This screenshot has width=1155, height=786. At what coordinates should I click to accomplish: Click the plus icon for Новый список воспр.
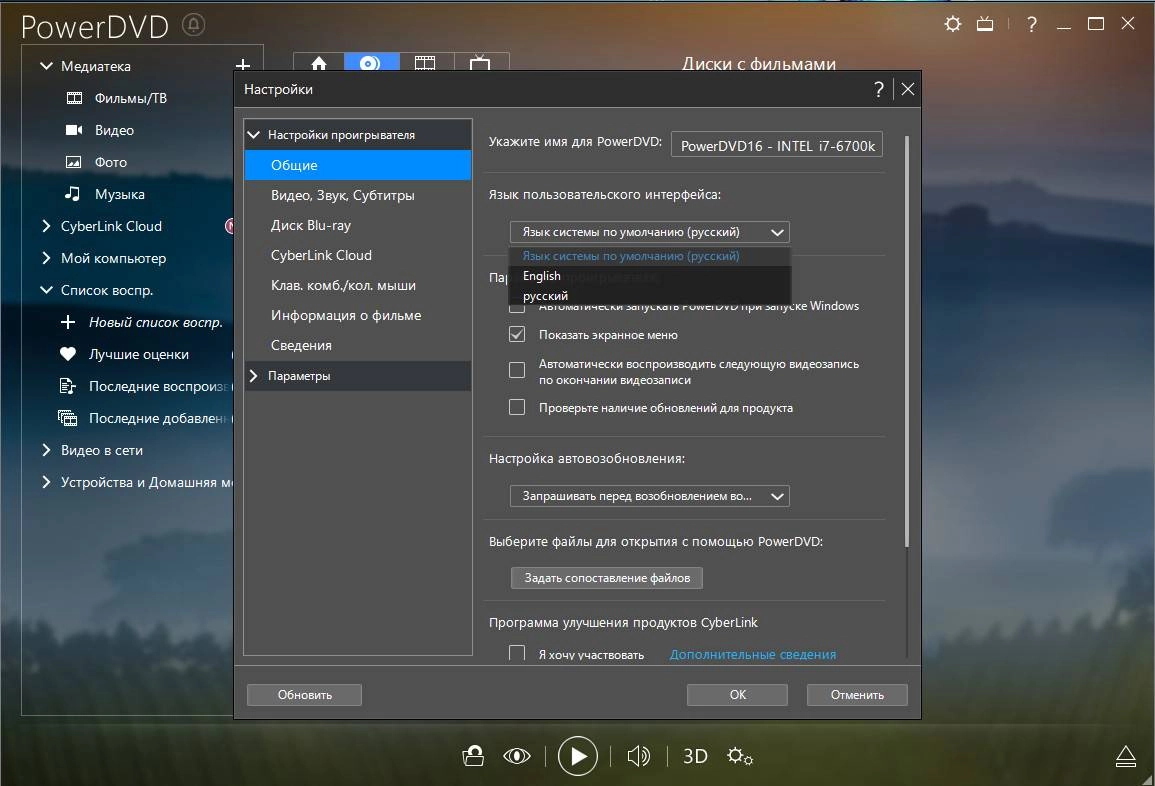(x=68, y=322)
